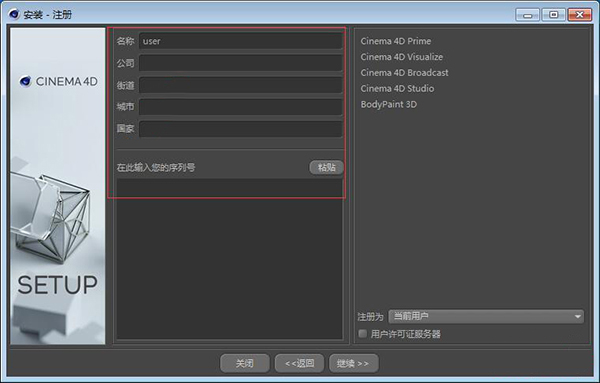Select BodyPaint 3D in the list
Screen dimensions: 600x383
click(389, 104)
